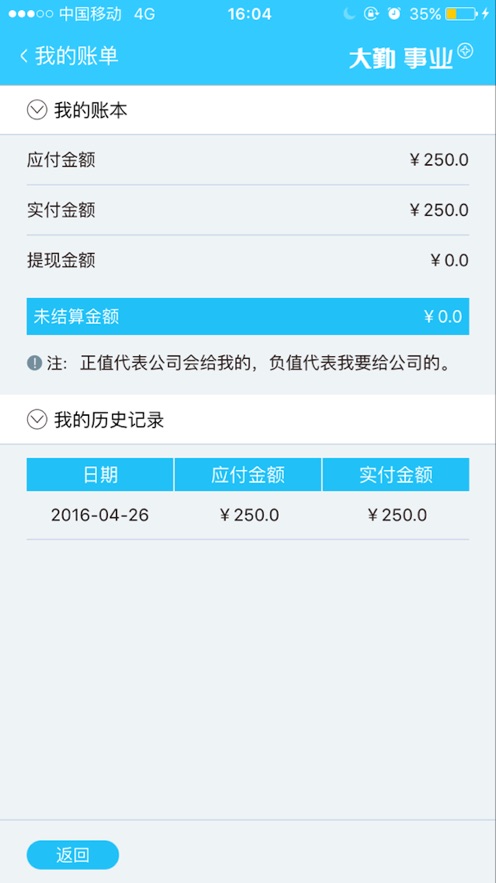The image size is (496, 883).
Task: Tap the 大勤事业 logo in header
Action: 400,59
